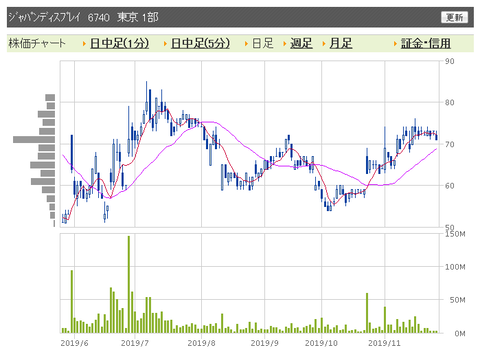The height and width of the screenshot is (361, 480).
Task: Click the 2019/11 date axis label
Action: coord(384,343)
